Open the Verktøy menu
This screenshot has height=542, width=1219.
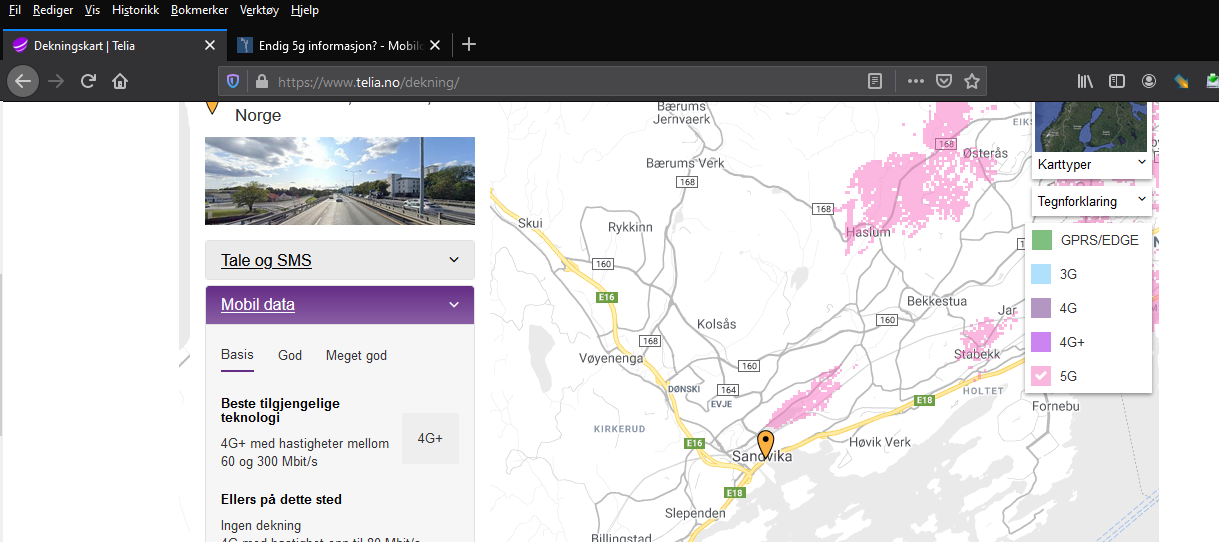[x=260, y=10]
